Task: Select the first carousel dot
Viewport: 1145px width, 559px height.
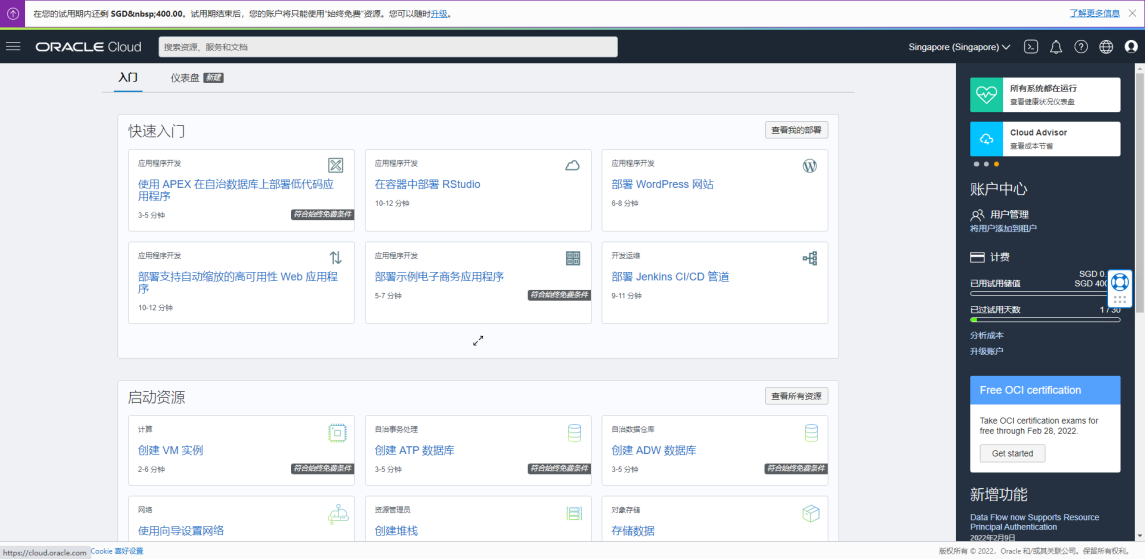Action: pos(976,164)
